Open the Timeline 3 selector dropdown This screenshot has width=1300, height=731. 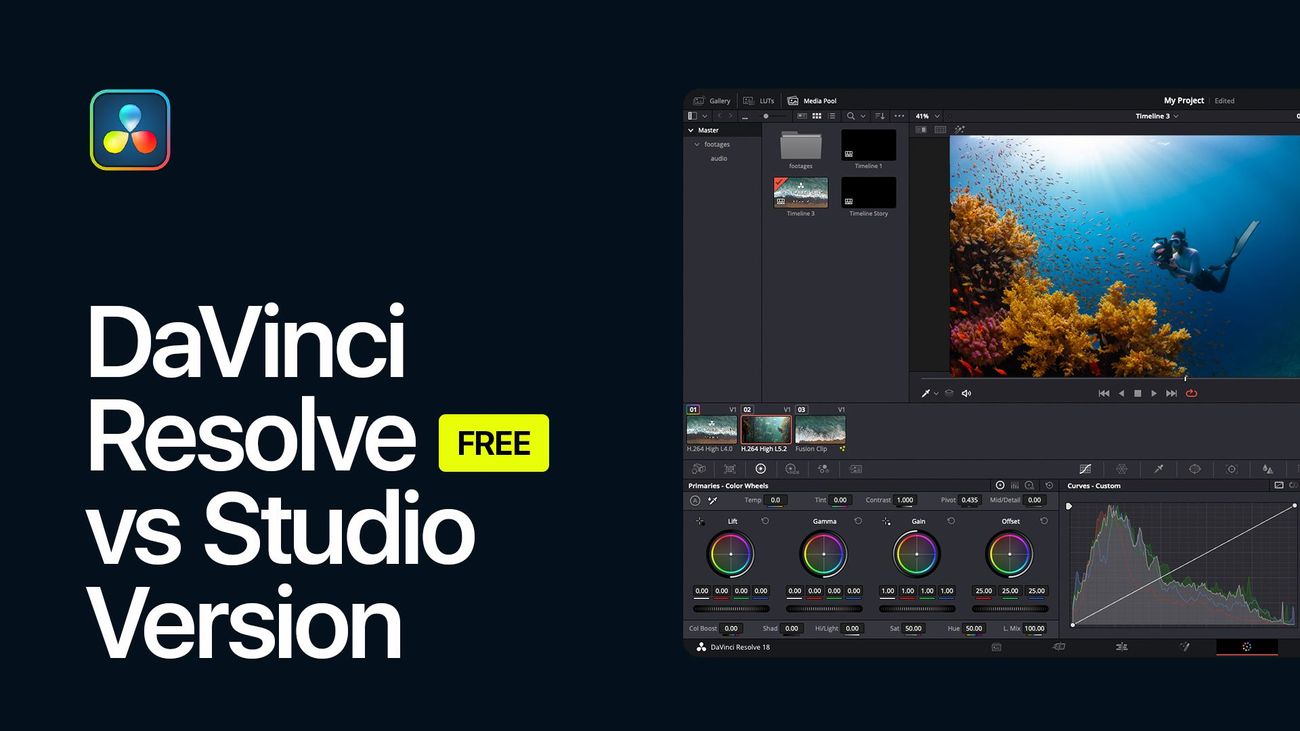click(1157, 116)
